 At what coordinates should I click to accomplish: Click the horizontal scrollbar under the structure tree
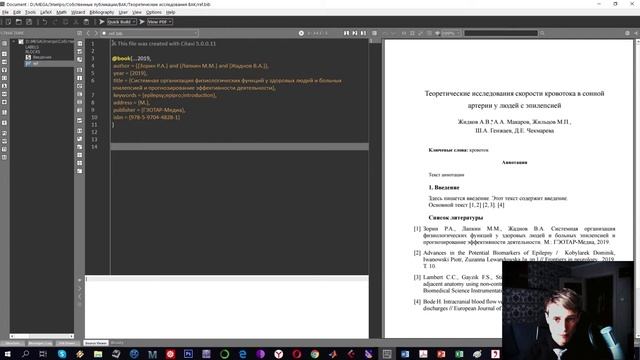pos(42,336)
